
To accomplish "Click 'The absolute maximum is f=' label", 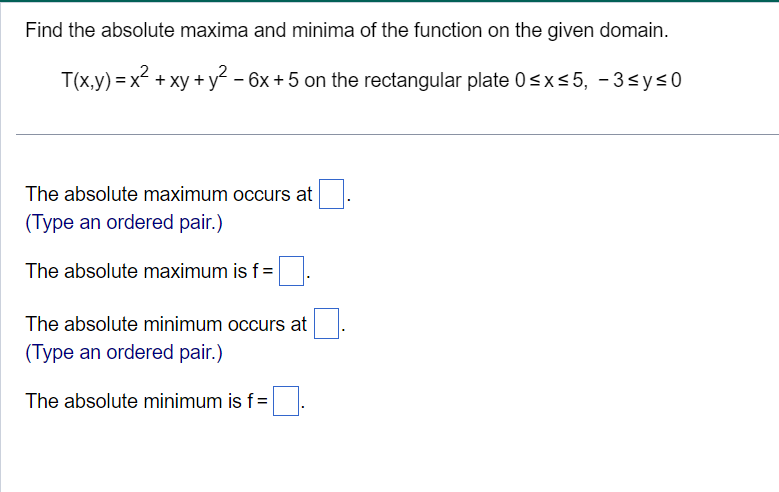I will click(x=150, y=271).
